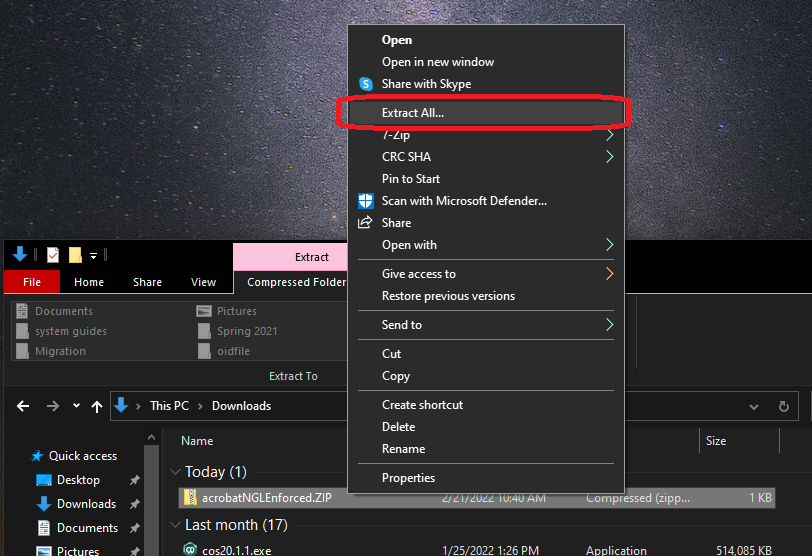Click the New folder quick access icon
This screenshot has height=556, width=812.
coord(76,255)
